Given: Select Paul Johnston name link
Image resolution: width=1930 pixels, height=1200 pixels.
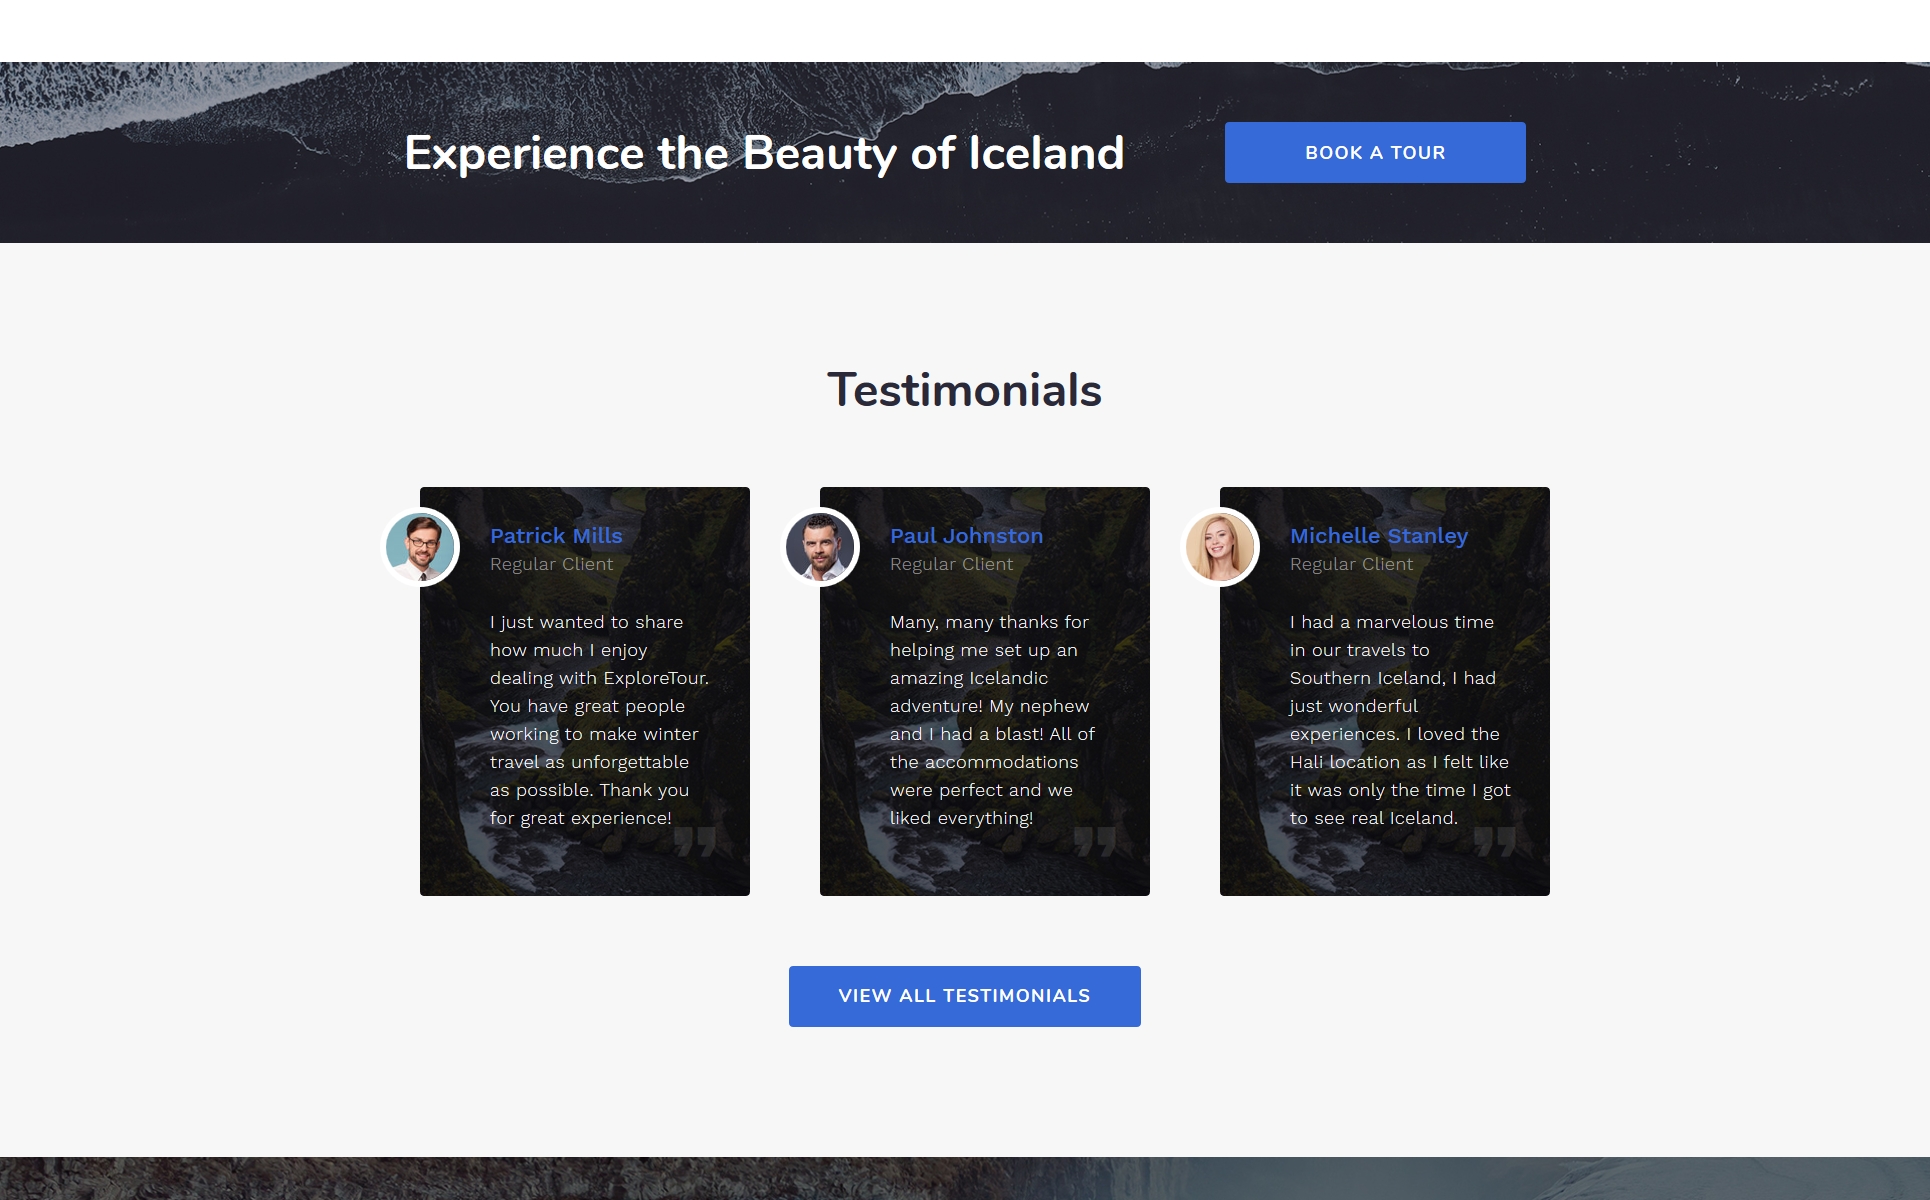Looking at the screenshot, I should coord(966,536).
